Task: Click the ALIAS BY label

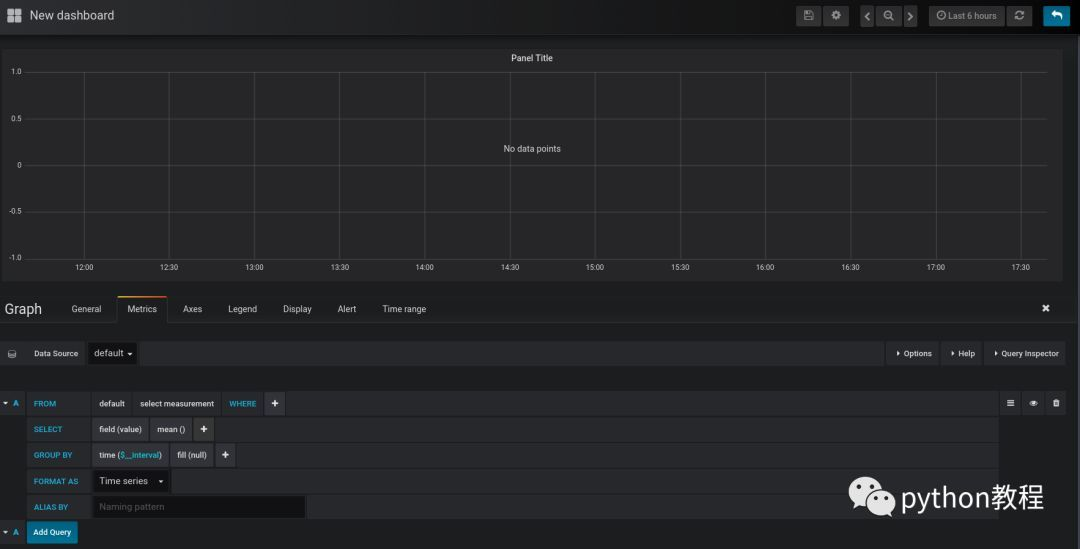Action: coord(50,507)
